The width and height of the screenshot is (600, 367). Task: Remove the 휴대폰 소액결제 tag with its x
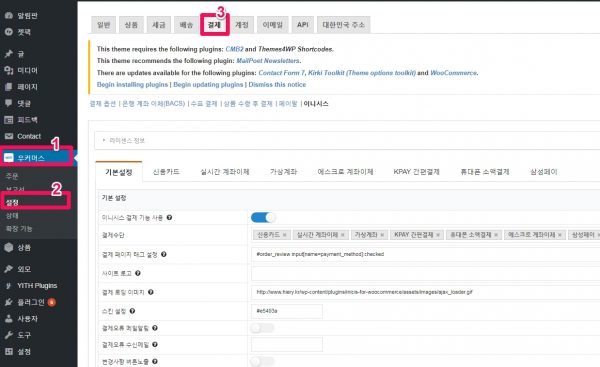point(496,235)
